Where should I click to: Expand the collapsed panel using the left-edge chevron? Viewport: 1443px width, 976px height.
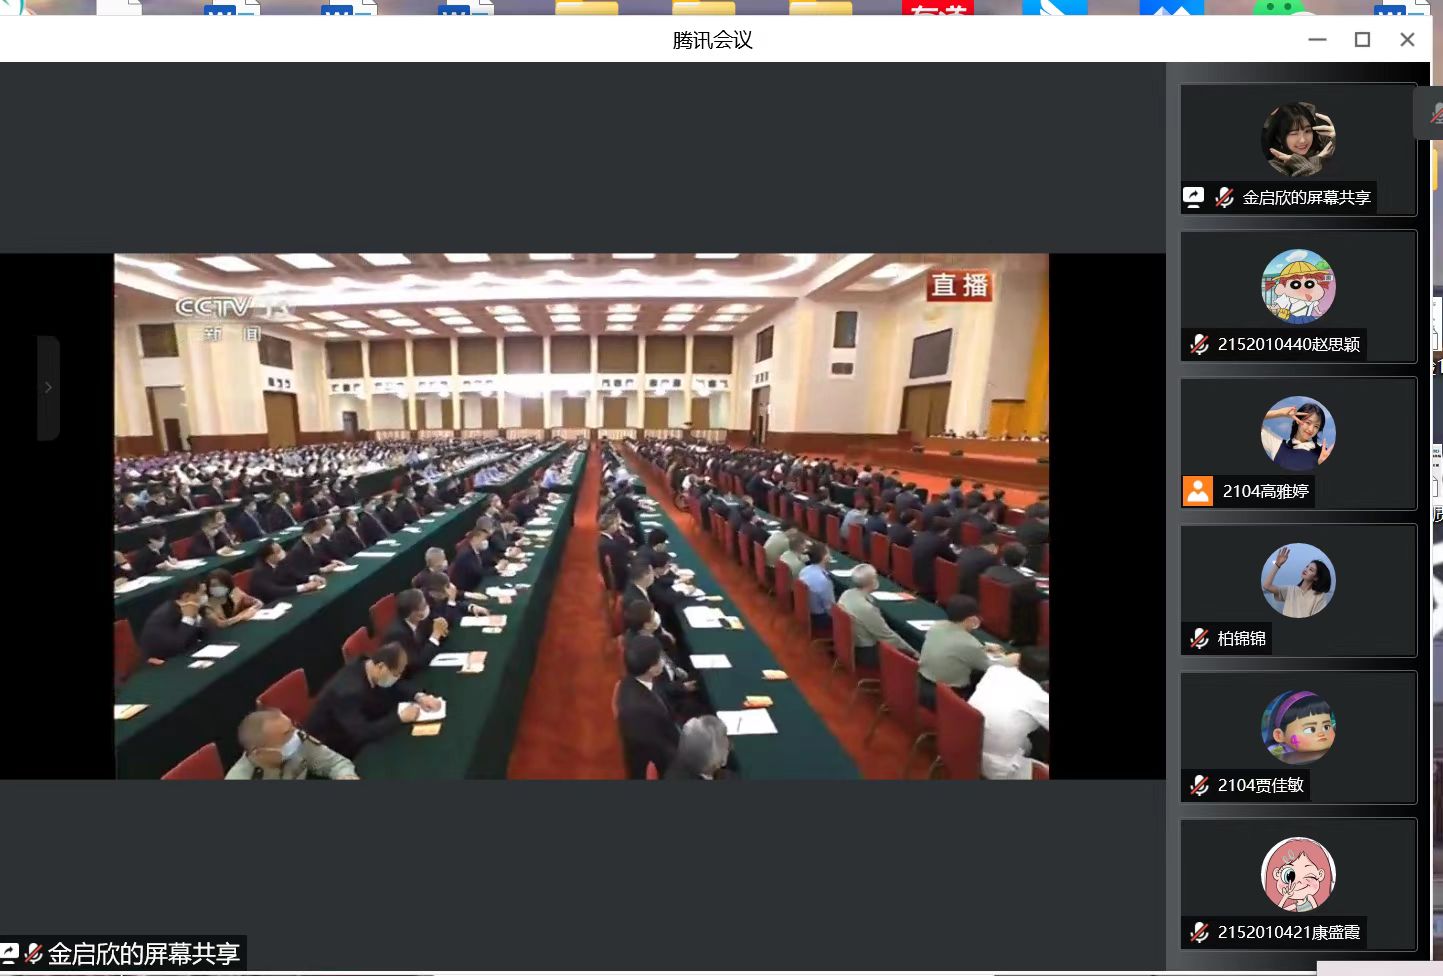48,387
